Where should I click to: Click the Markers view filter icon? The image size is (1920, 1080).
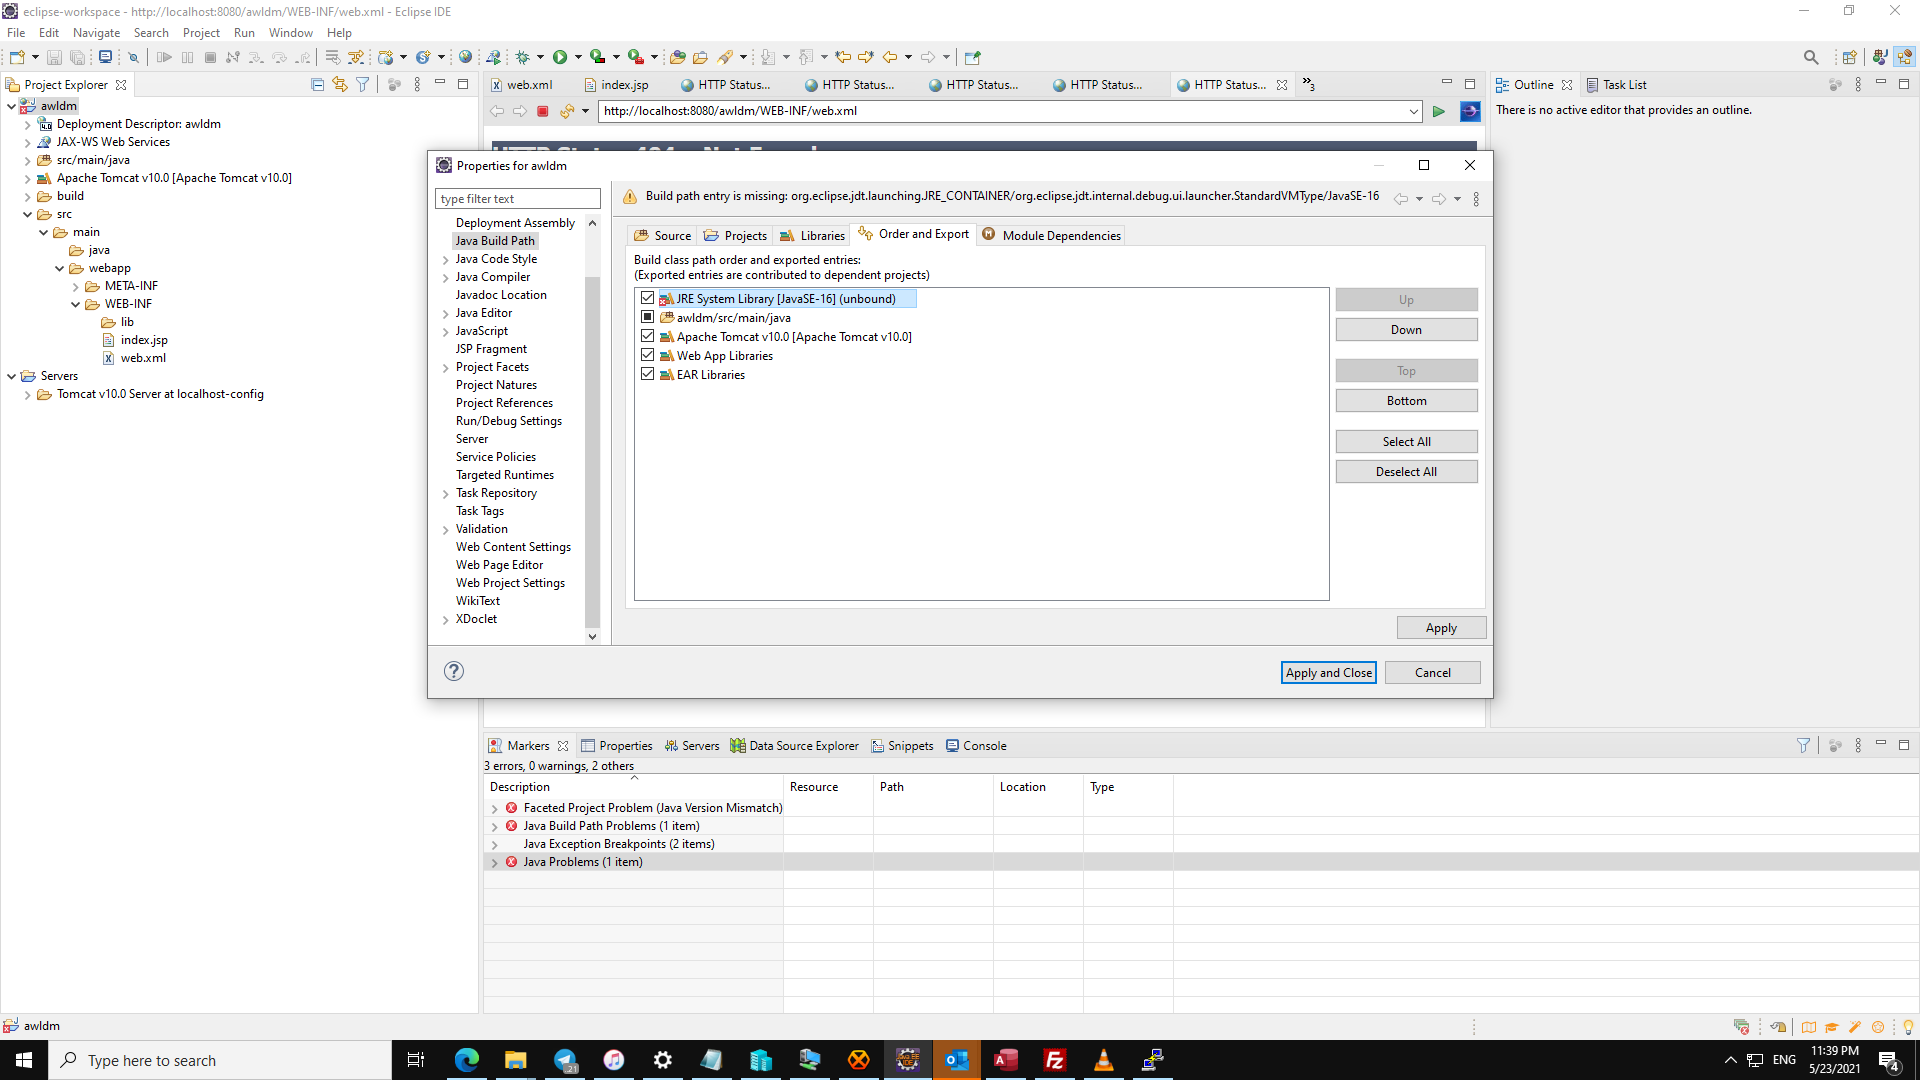[1803, 745]
